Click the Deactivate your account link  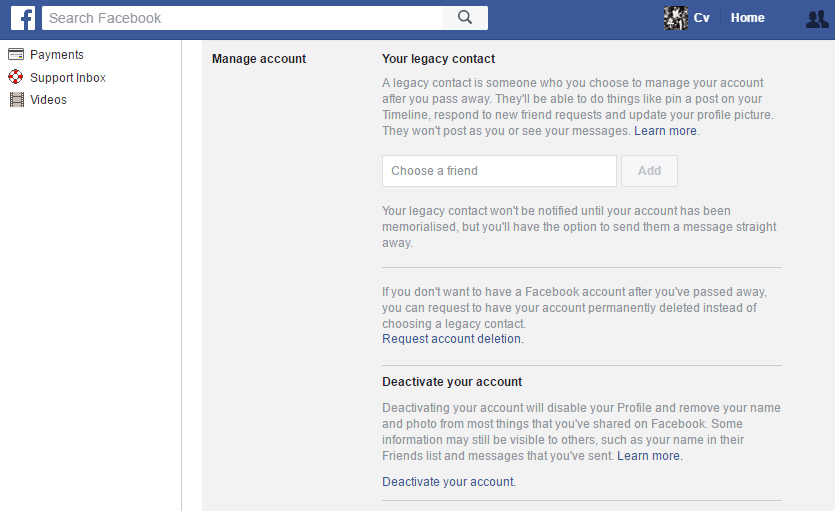[x=448, y=482]
